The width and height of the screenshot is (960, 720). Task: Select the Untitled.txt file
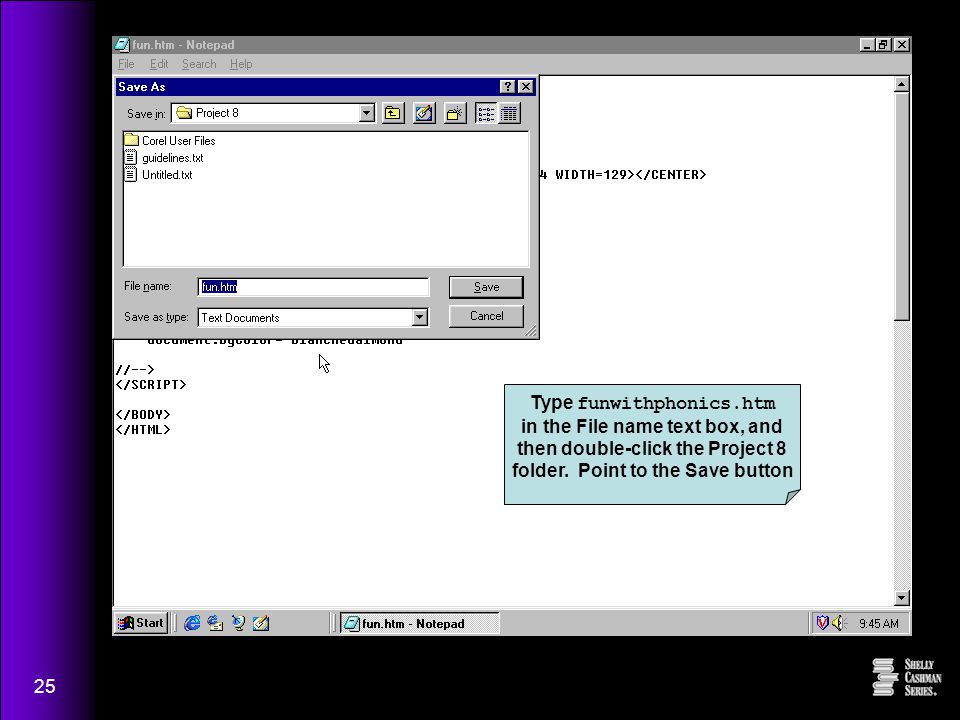[159, 175]
